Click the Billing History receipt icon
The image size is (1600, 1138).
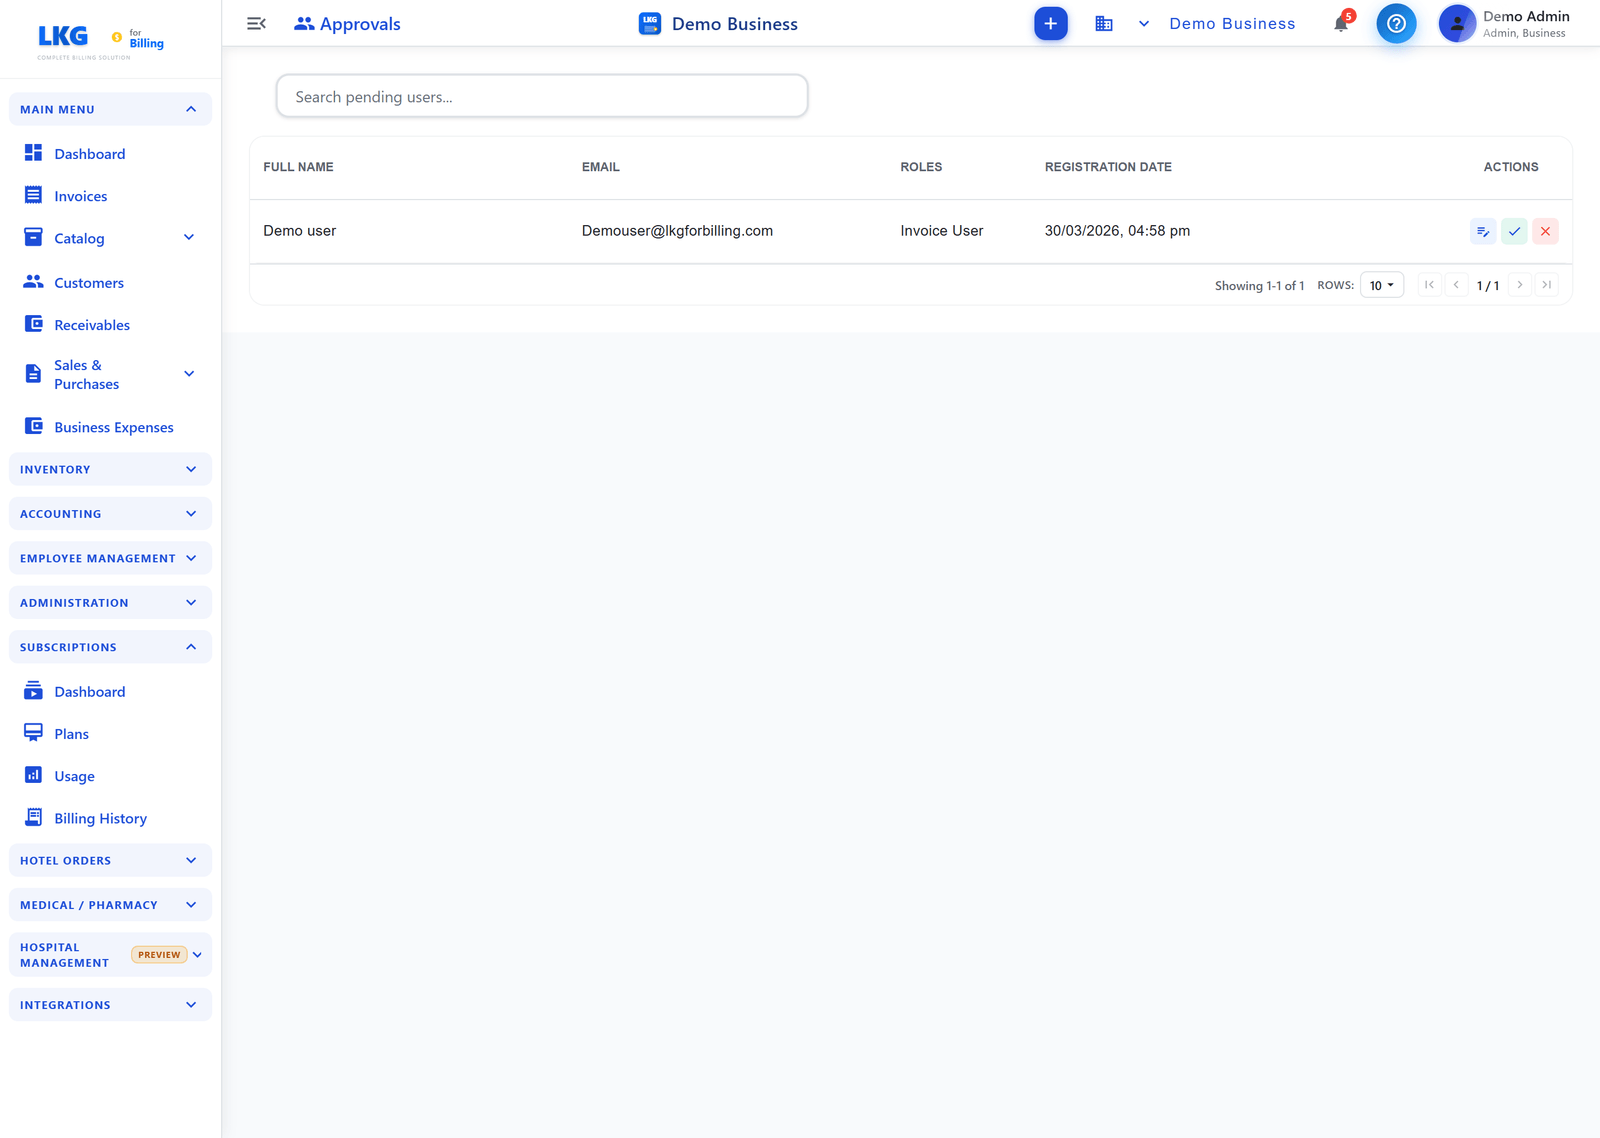coord(33,817)
